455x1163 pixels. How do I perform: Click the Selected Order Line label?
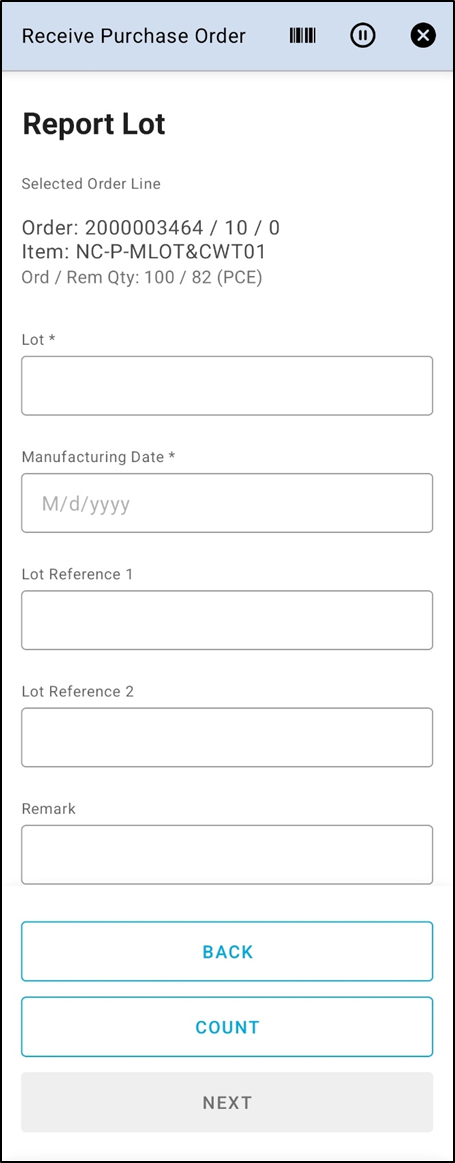[91, 183]
